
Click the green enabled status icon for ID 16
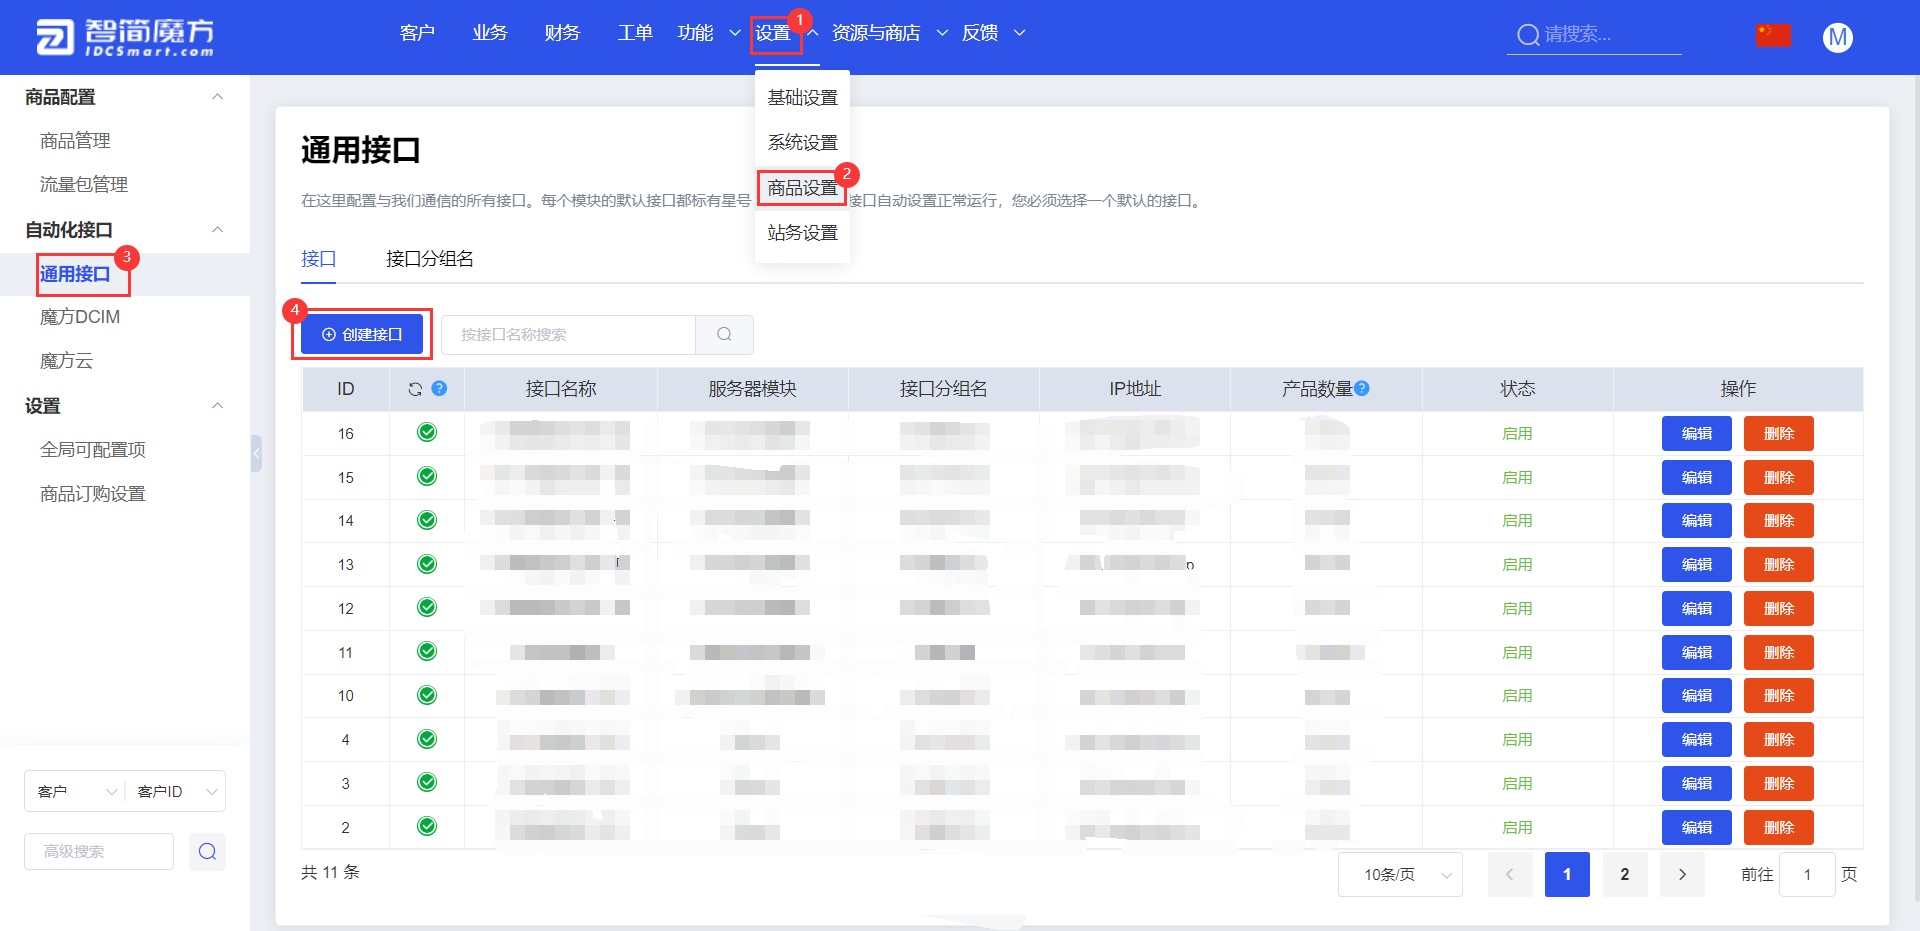pos(427,432)
